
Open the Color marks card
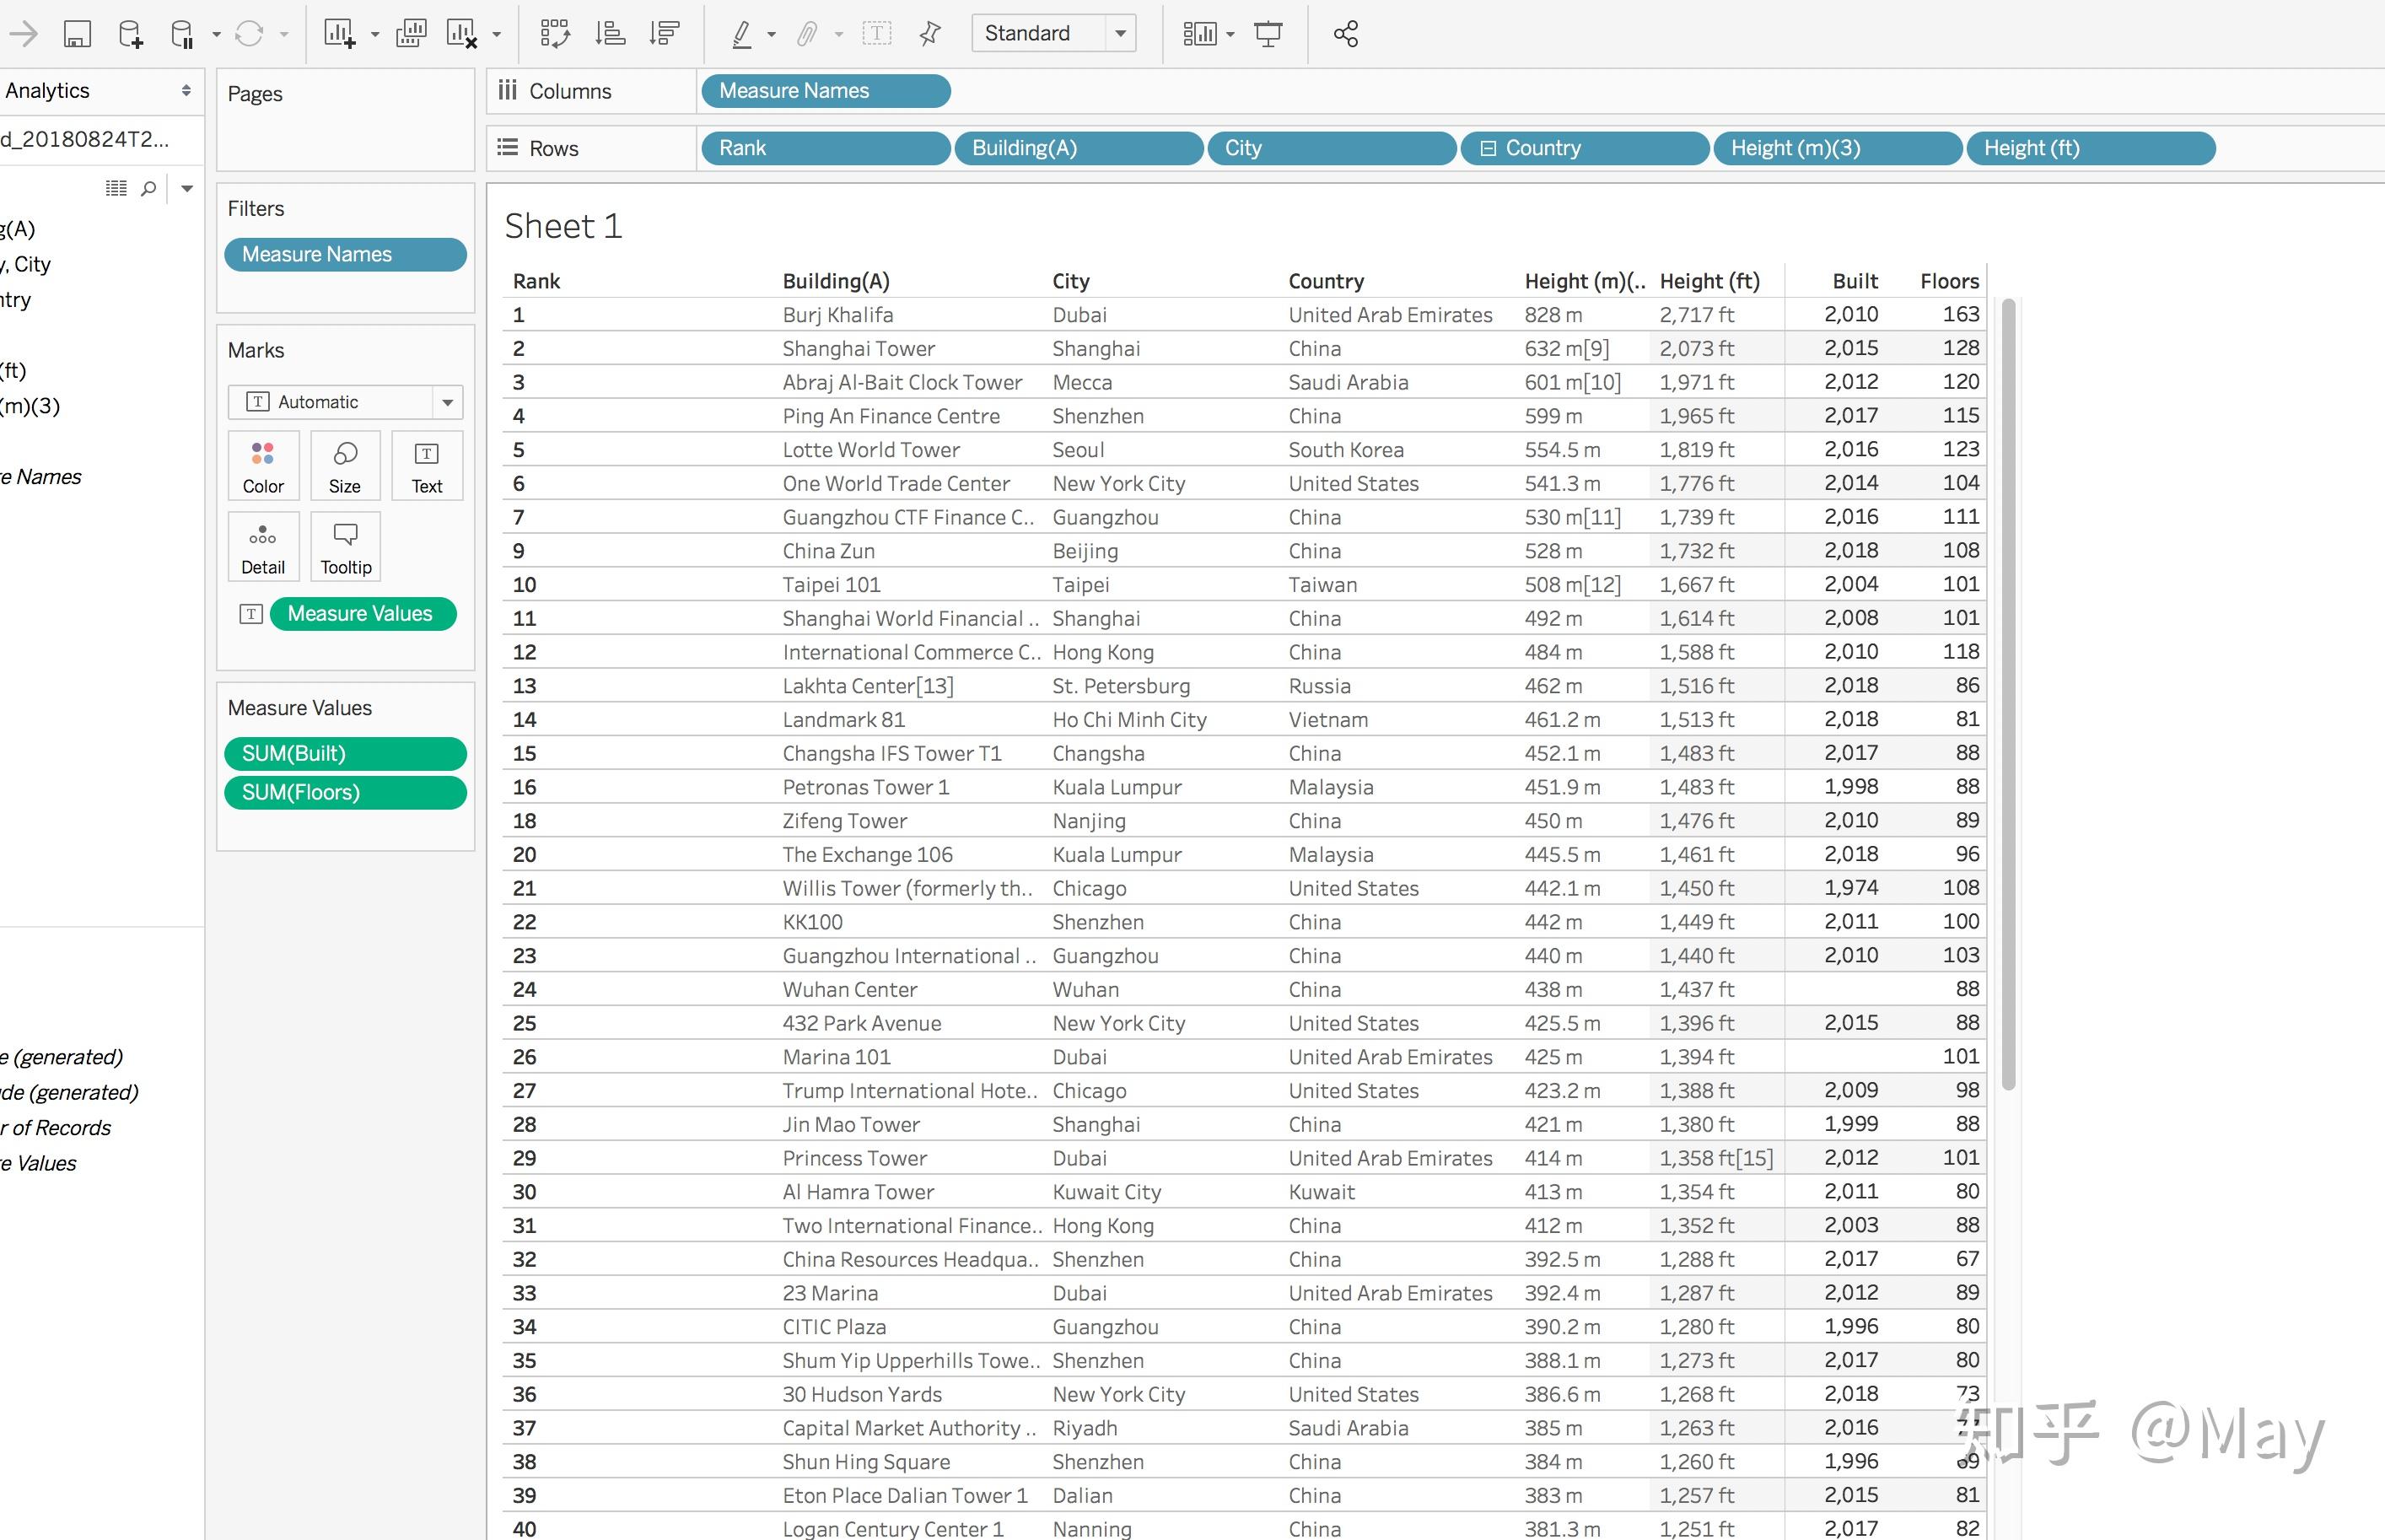(x=263, y=466)
